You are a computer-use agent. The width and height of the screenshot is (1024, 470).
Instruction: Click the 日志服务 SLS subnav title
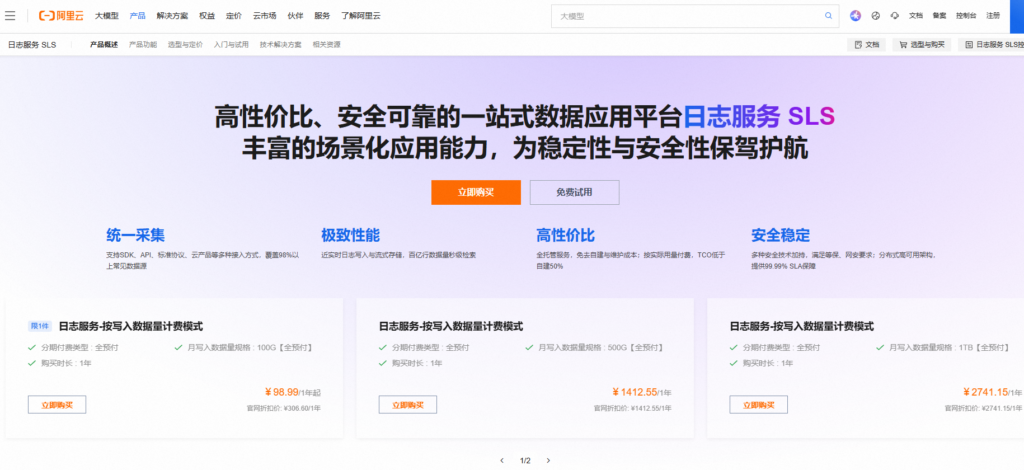coord(32,45)
